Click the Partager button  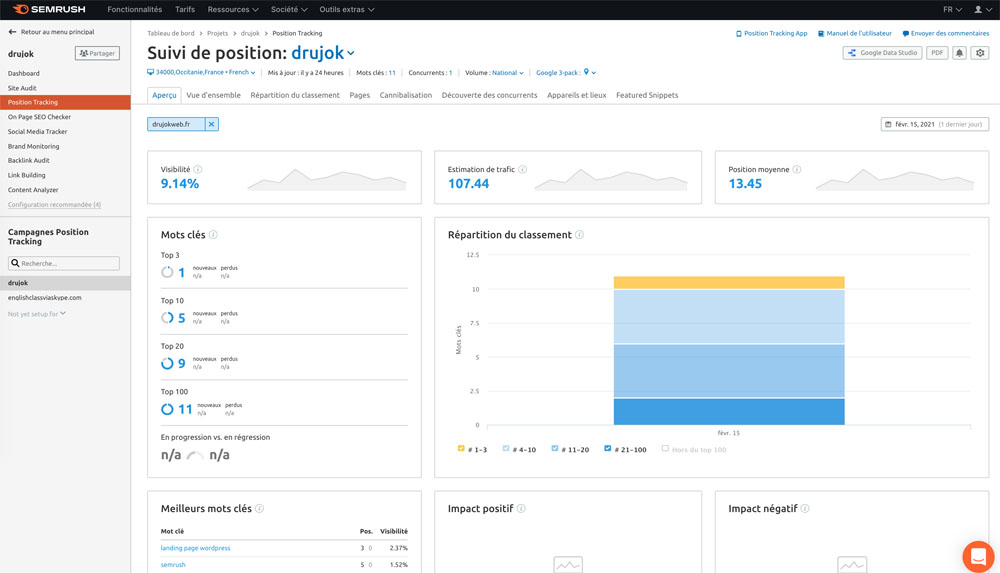coord(97,54)
